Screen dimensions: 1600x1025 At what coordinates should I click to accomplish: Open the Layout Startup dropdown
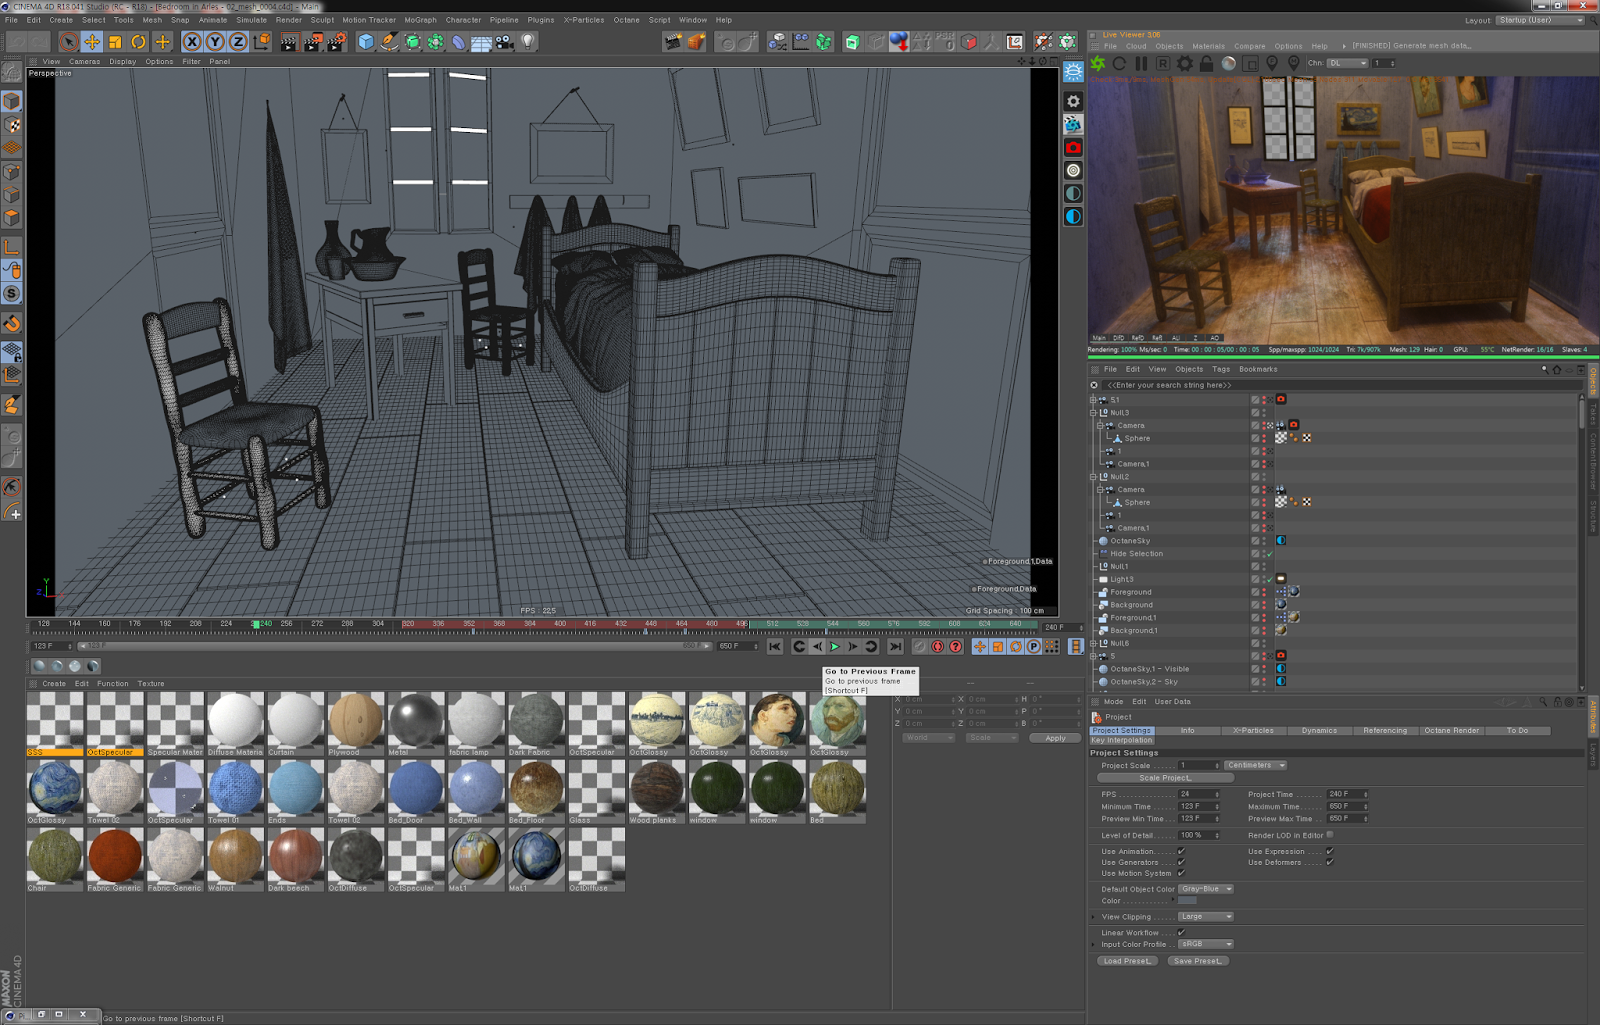point(1541,20)
